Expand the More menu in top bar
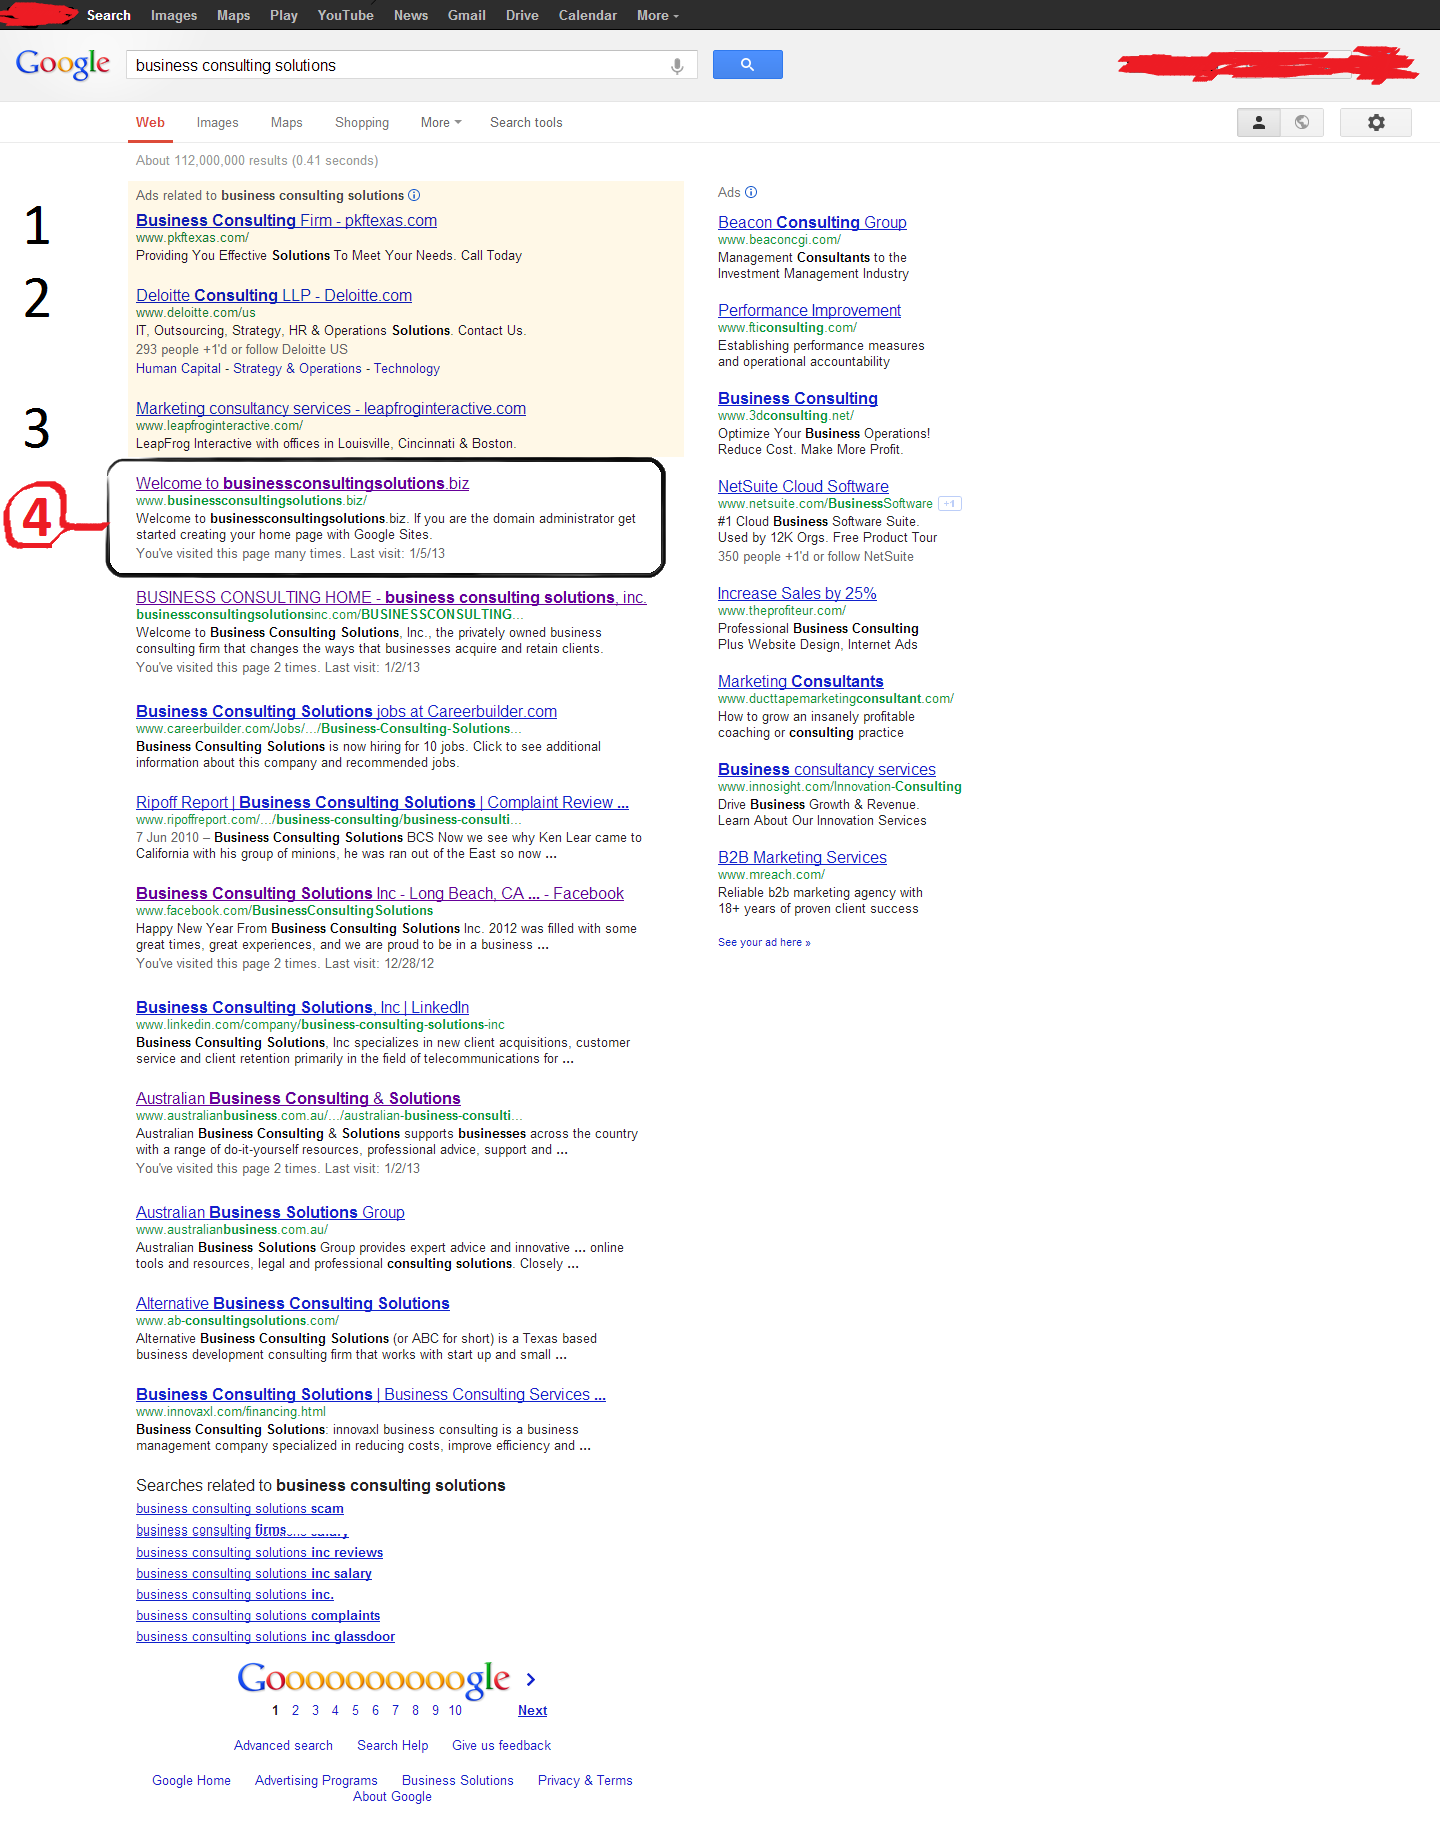Screen dimensions: 1440x1823 (657, 15)
